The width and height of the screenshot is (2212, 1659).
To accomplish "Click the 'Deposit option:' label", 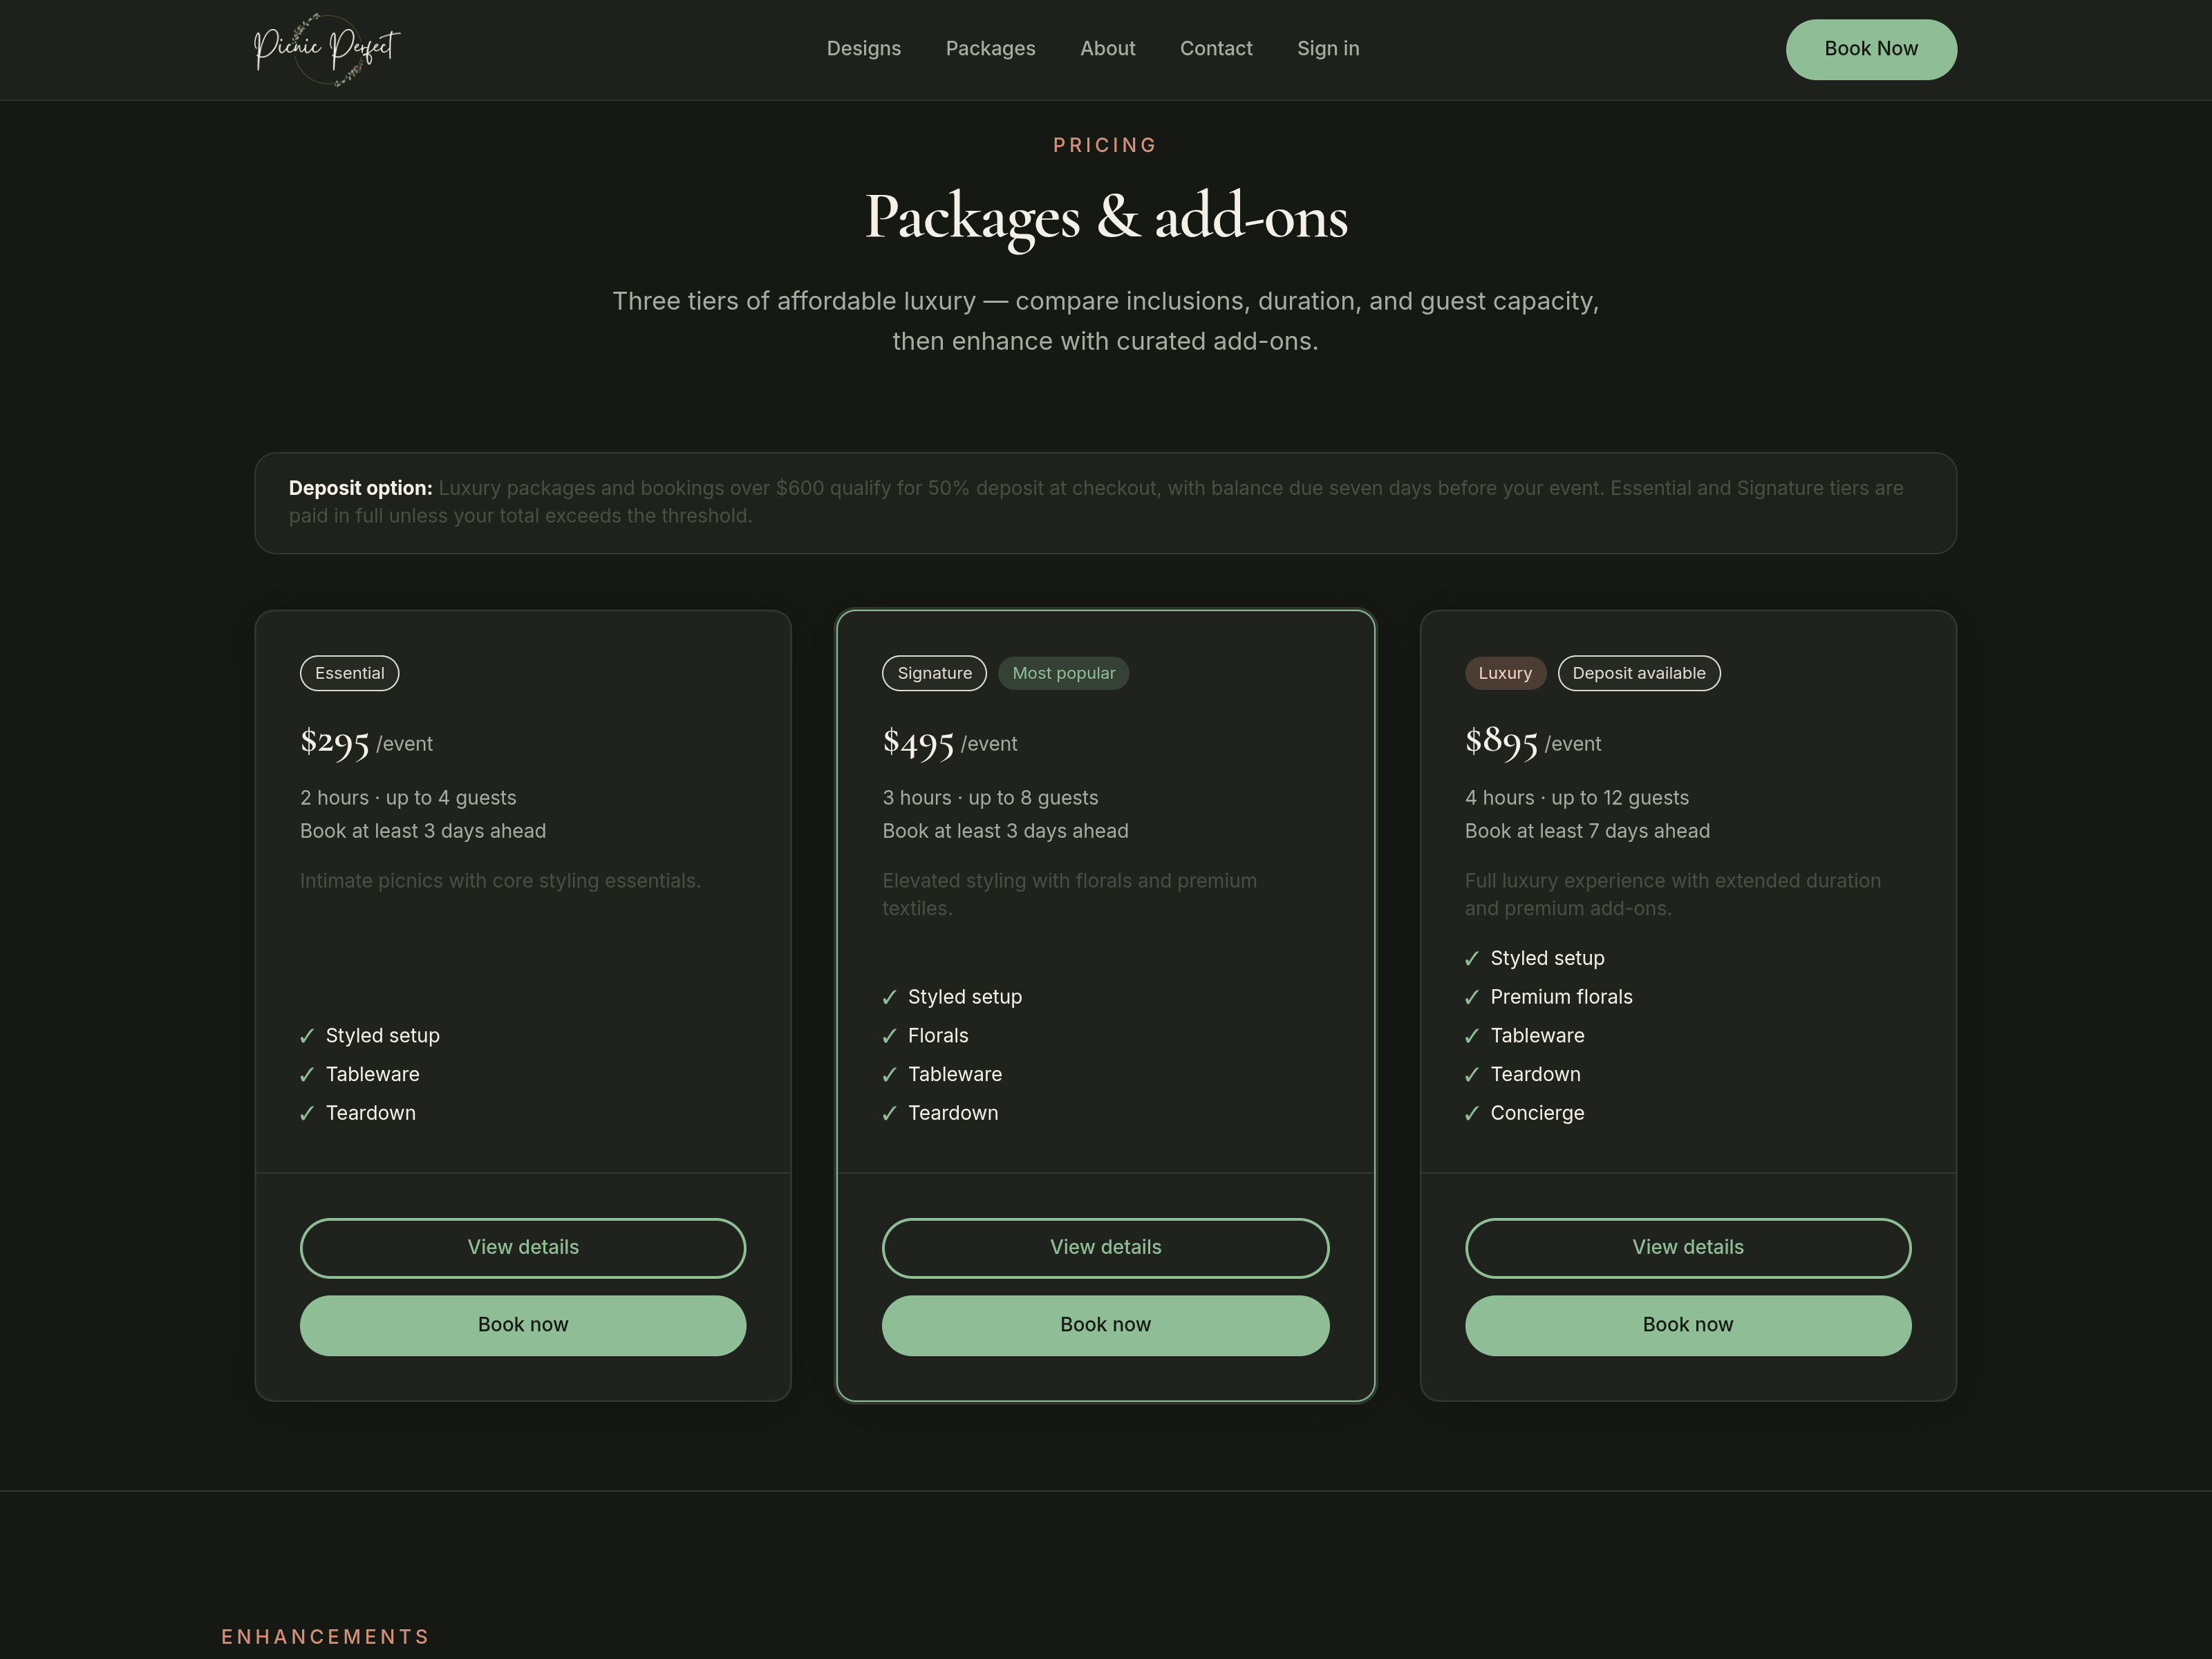I will (x=360, y=488).
